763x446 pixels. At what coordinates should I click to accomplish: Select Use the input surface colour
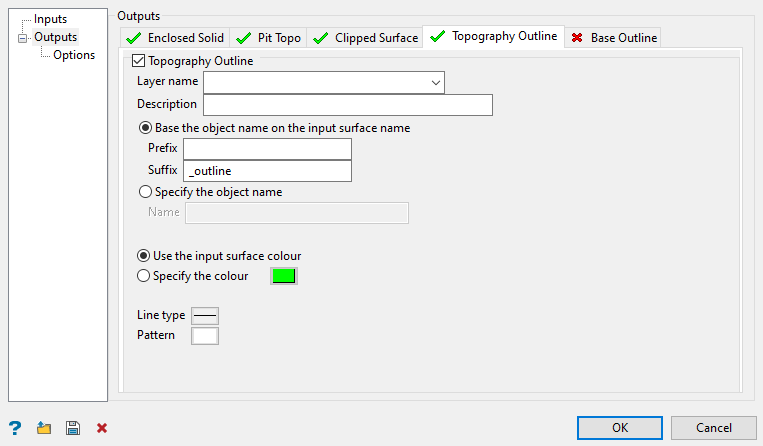[x=144, y=256]
